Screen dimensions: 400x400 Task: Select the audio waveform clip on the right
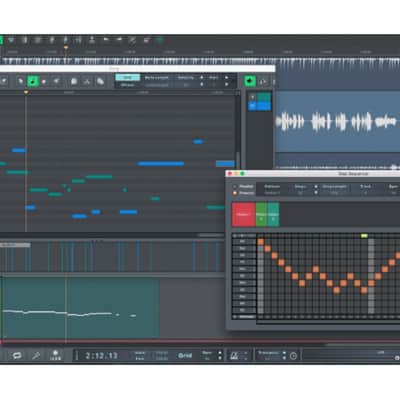(x=337, y=122)
